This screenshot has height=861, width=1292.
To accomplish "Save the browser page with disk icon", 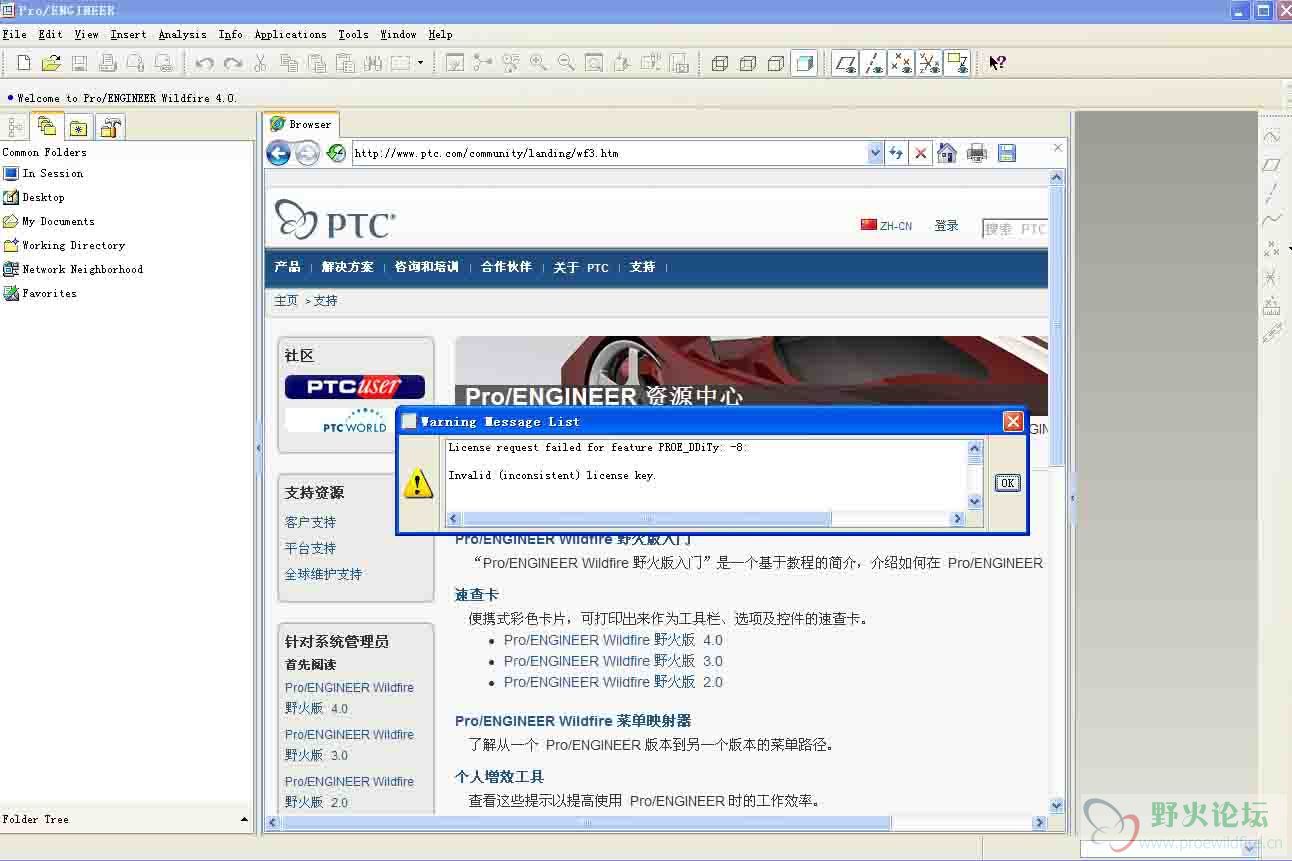I will pyautogui.click(x=1007, y=153).
